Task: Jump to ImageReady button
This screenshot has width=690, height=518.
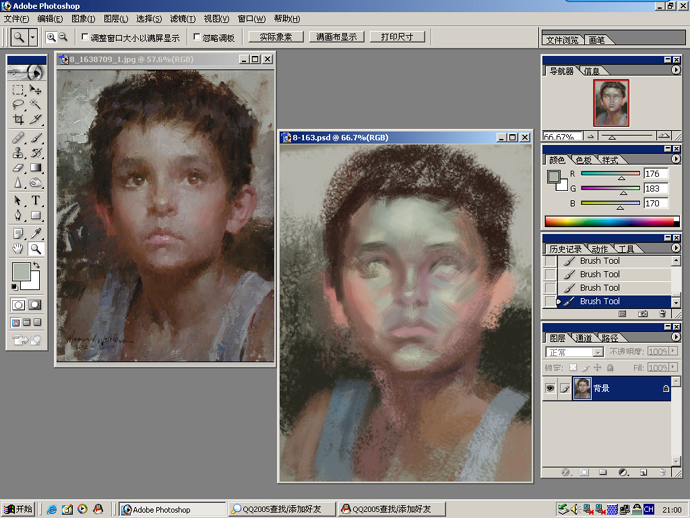Action: 26,340
